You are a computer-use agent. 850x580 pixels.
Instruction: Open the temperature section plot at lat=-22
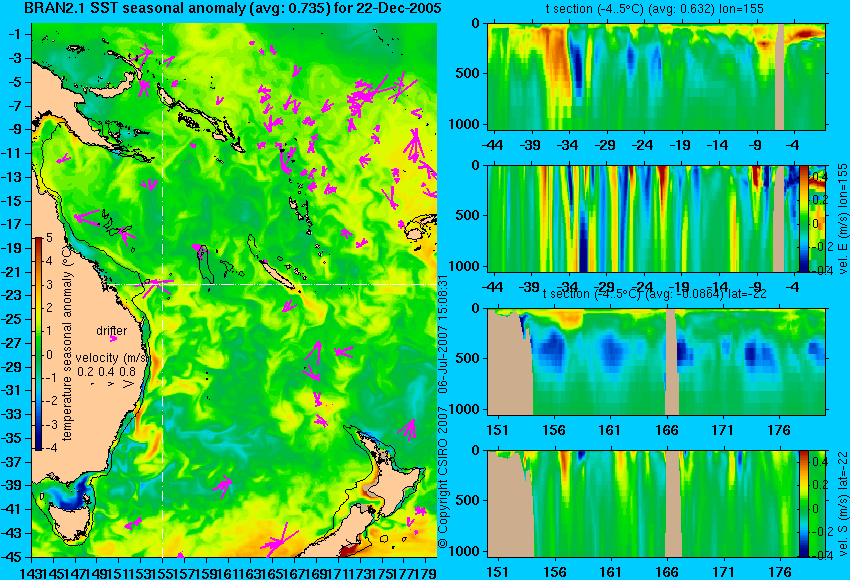[x=657, y=362]
